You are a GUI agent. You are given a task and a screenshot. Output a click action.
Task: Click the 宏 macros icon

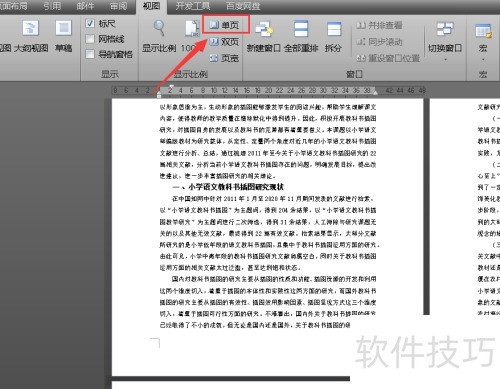(483, 31)
